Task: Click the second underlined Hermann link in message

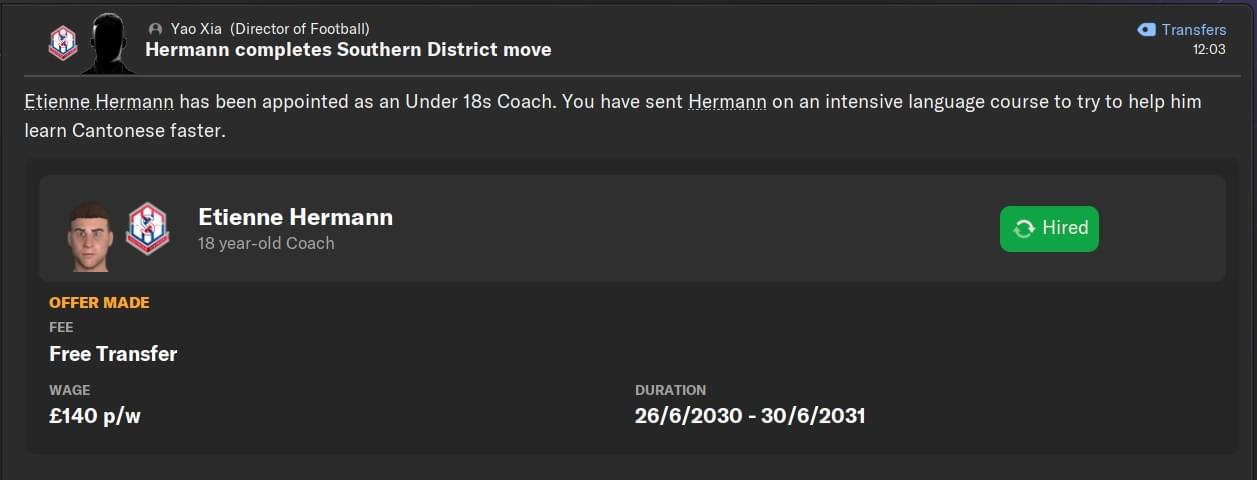Action: pos(727,102)
